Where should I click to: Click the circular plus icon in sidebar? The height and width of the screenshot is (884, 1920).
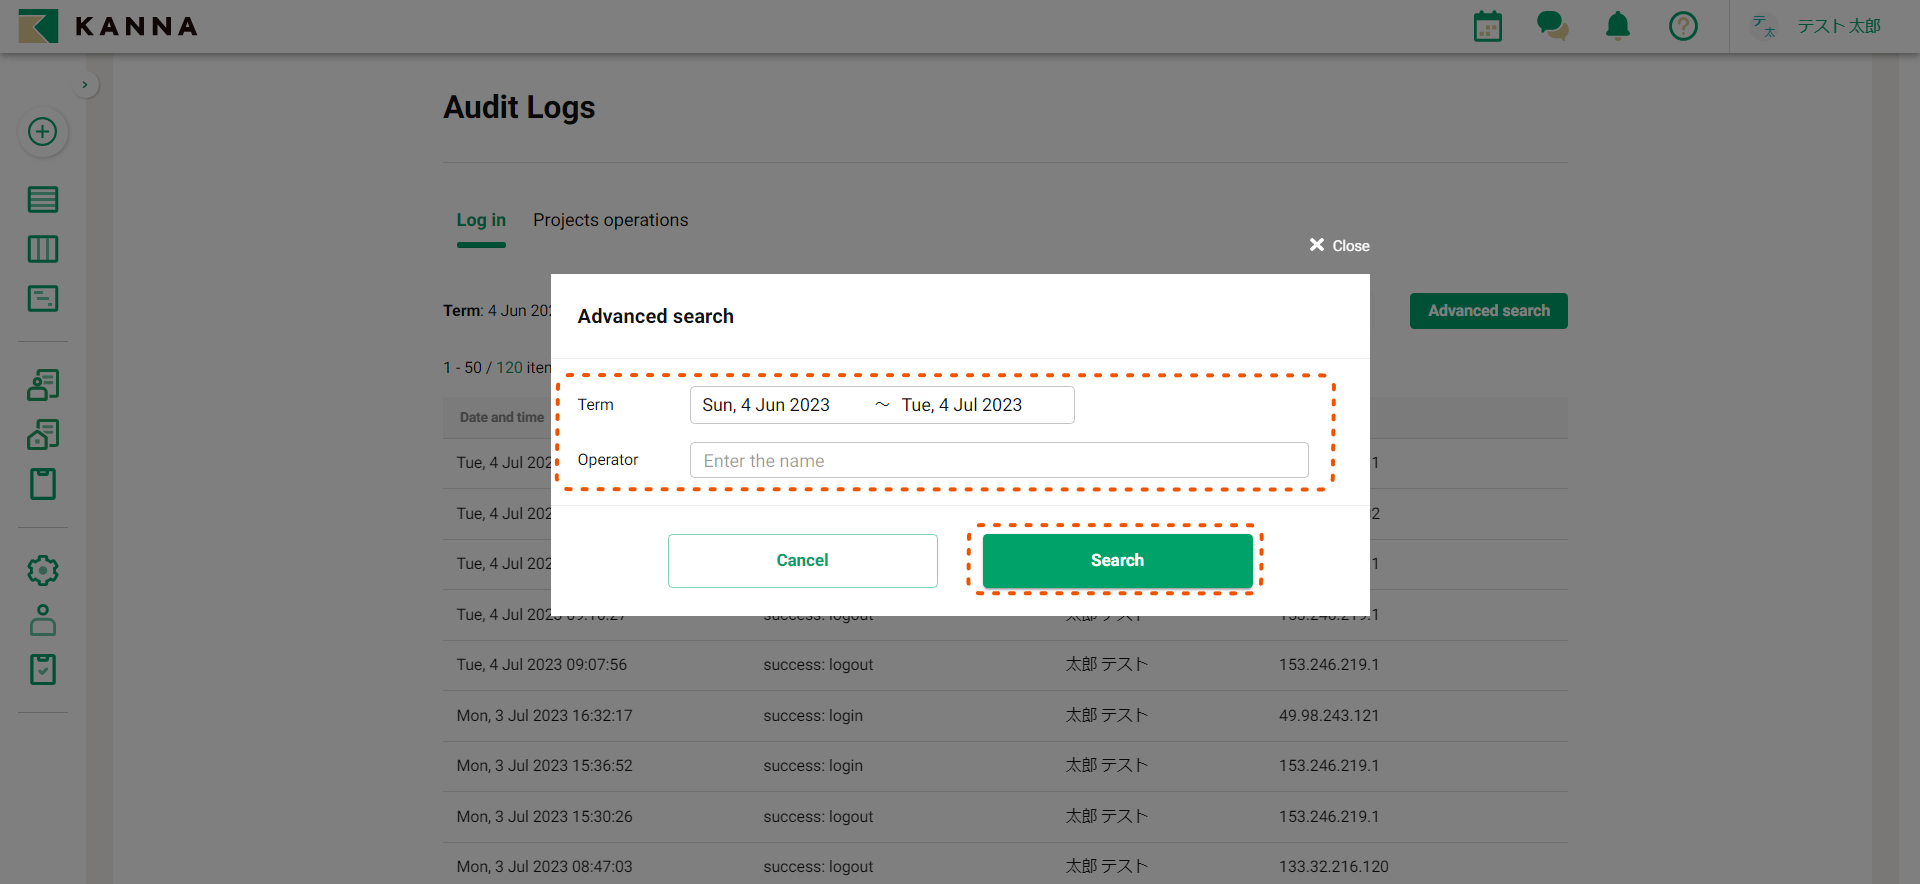click(x=42, y=132)
